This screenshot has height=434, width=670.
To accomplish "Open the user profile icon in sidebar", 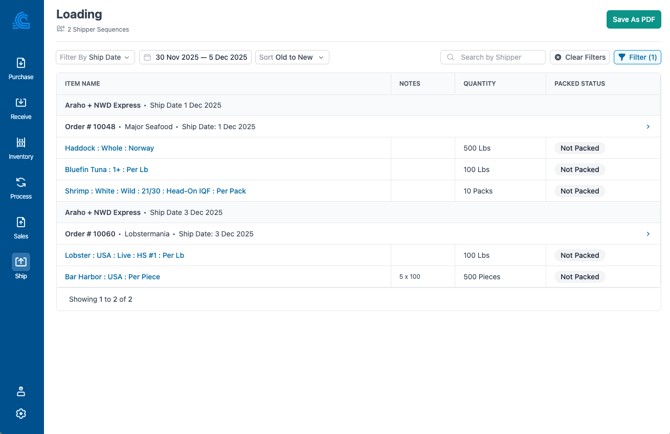I will pyautogui.click(x=21, y=391).
